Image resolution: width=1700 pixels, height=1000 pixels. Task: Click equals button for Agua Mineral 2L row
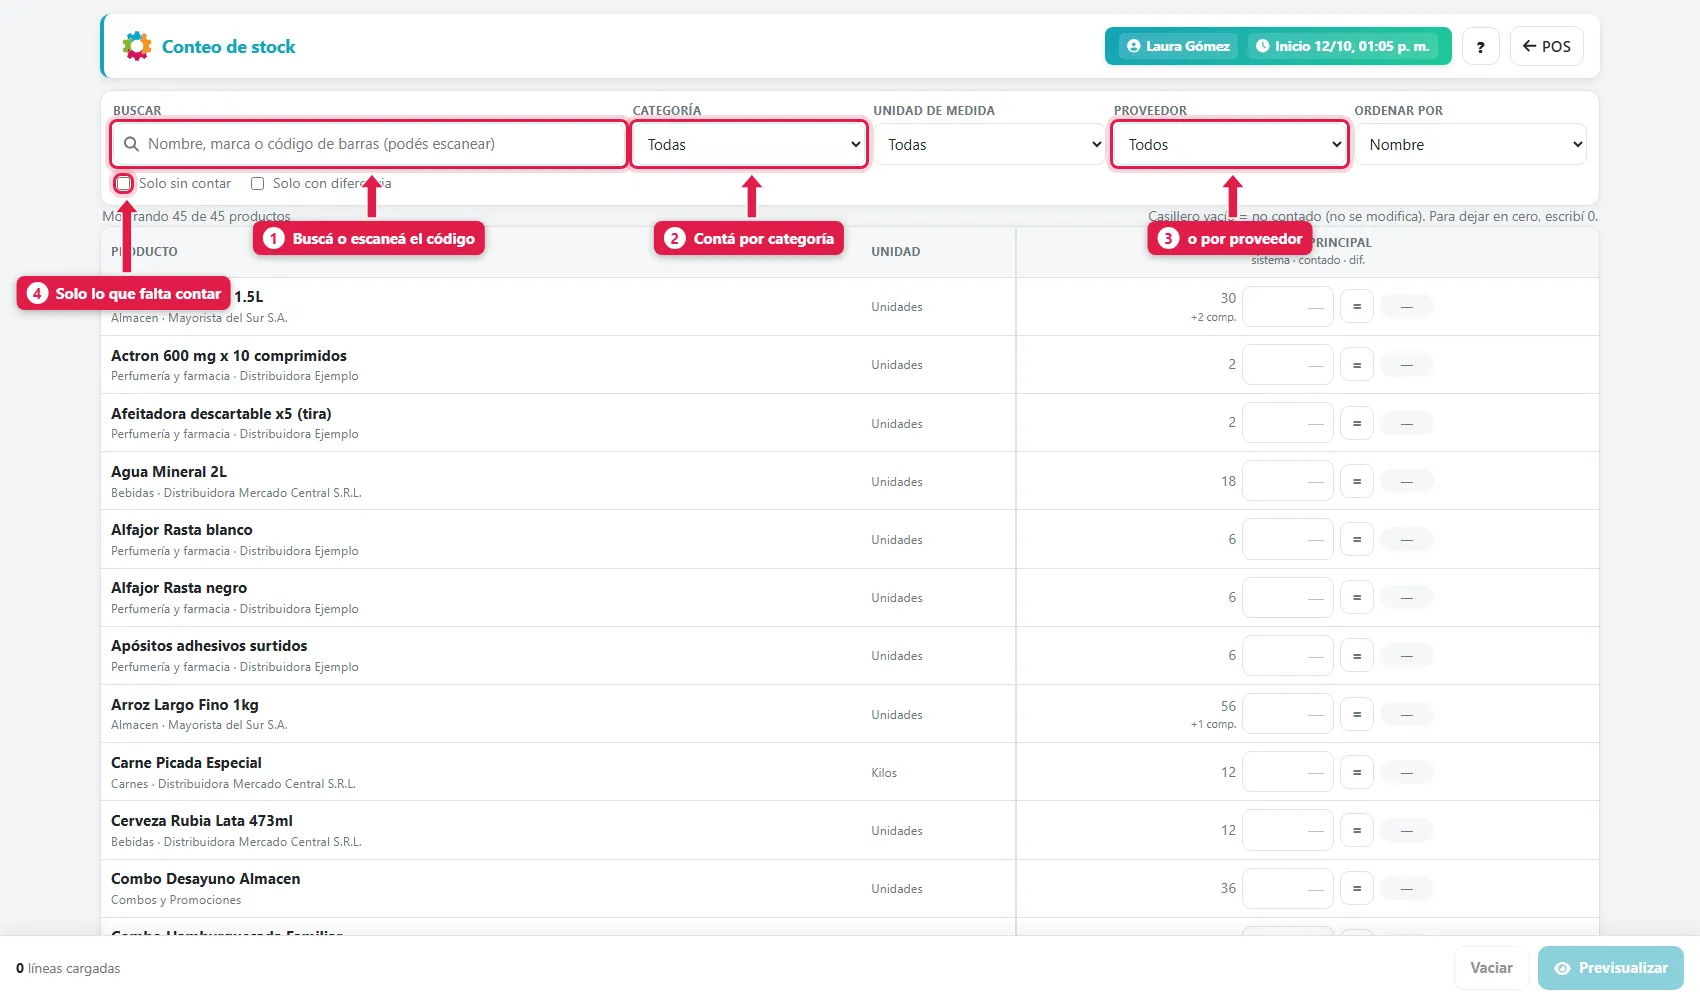[1356, 481]
